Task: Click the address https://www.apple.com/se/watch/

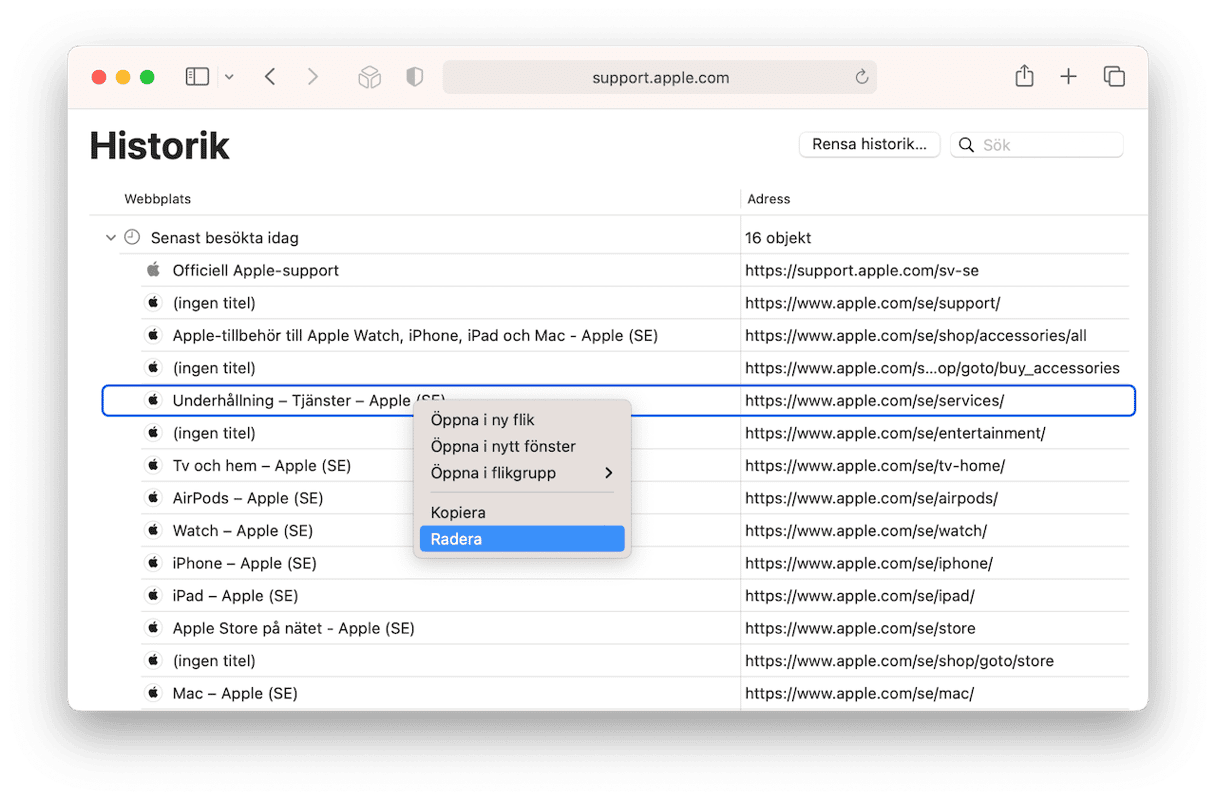Action: [x=866, y=530]
